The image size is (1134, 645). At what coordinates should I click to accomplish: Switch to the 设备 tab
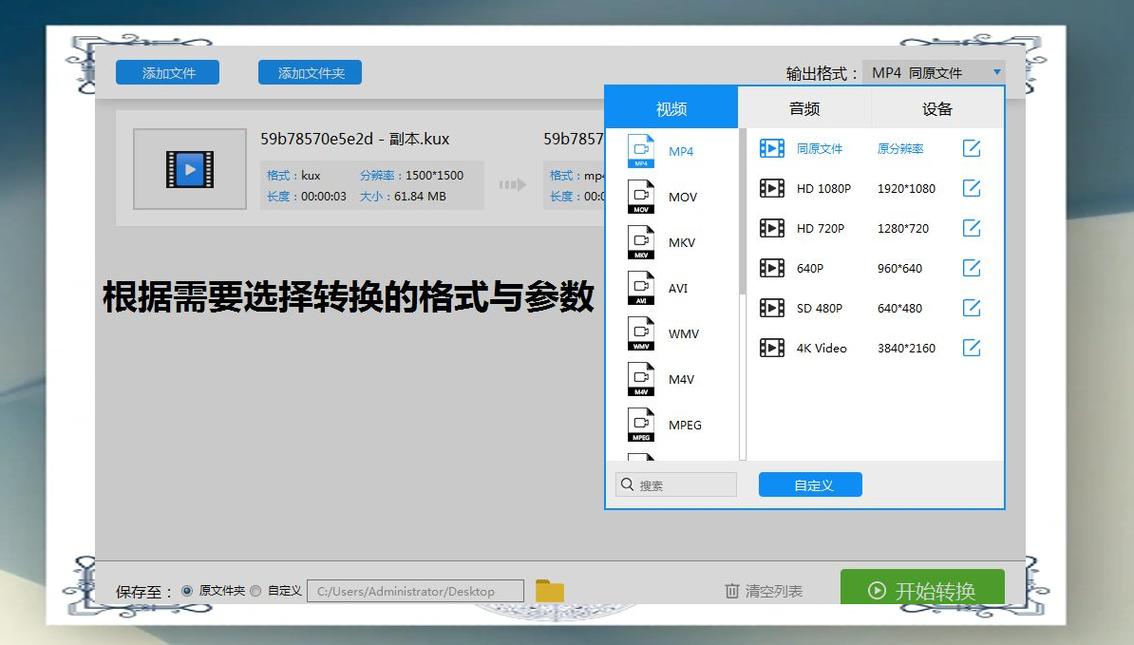[936, 108]
